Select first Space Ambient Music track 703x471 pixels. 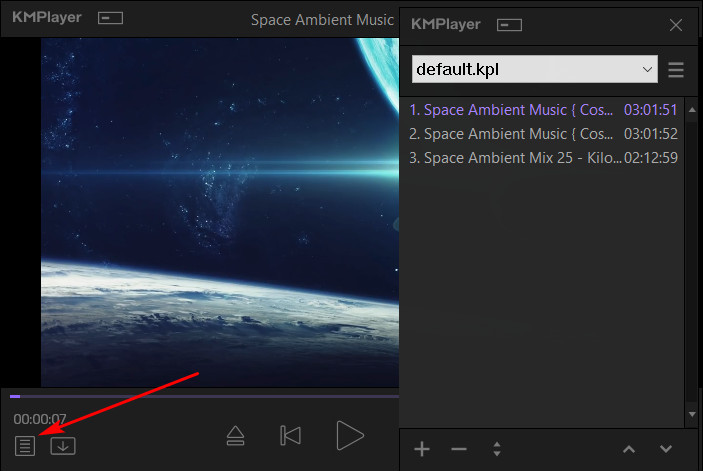pyautogui.click(x=517, y=109)
